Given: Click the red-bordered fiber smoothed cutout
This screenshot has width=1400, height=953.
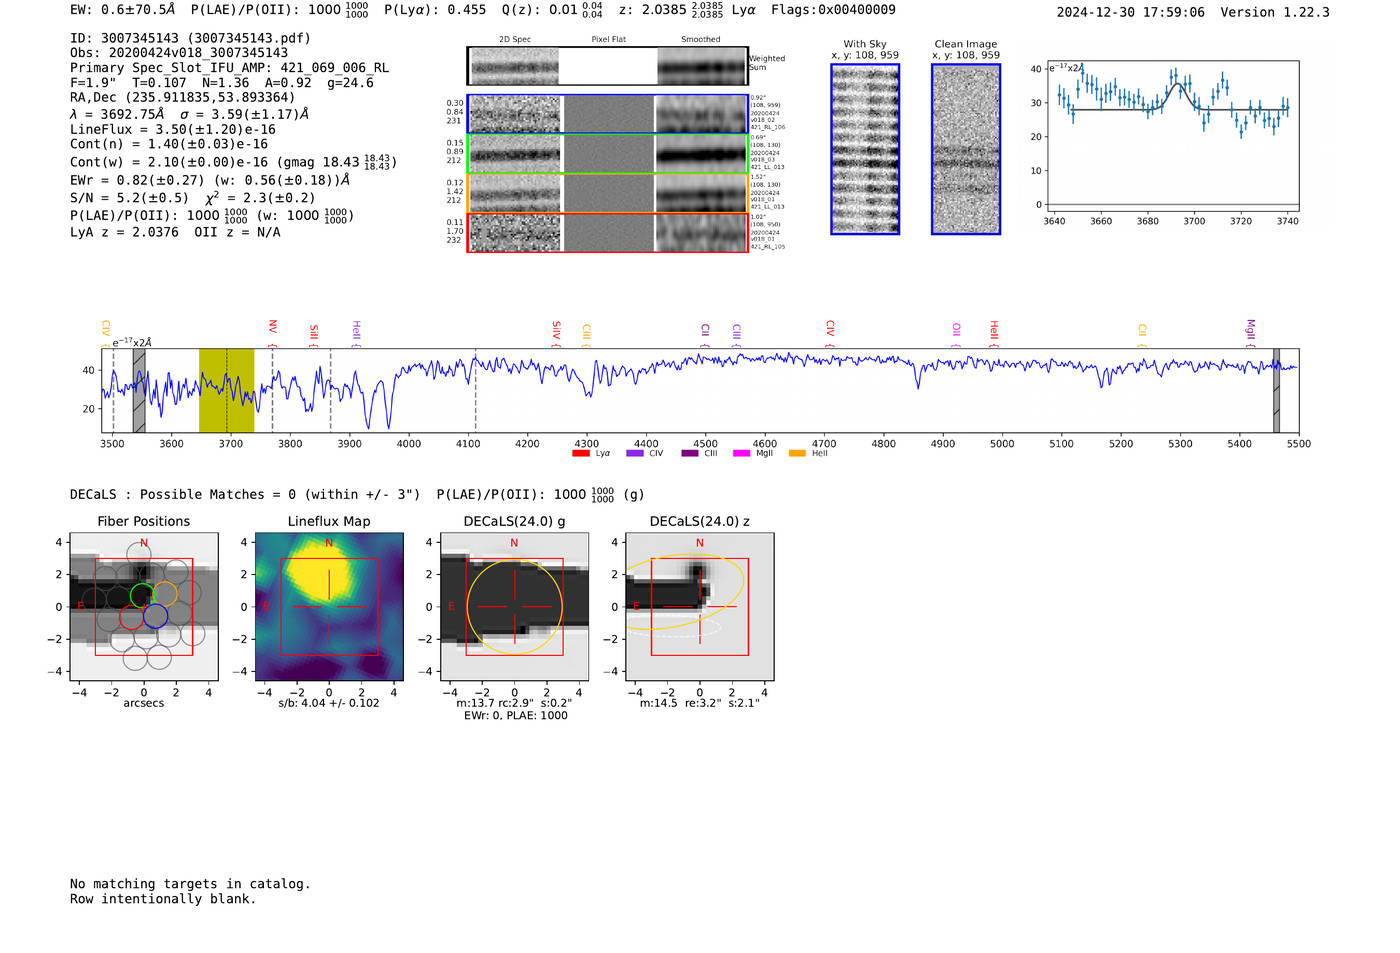Looking at the screenshot, I should pos(701,233).
